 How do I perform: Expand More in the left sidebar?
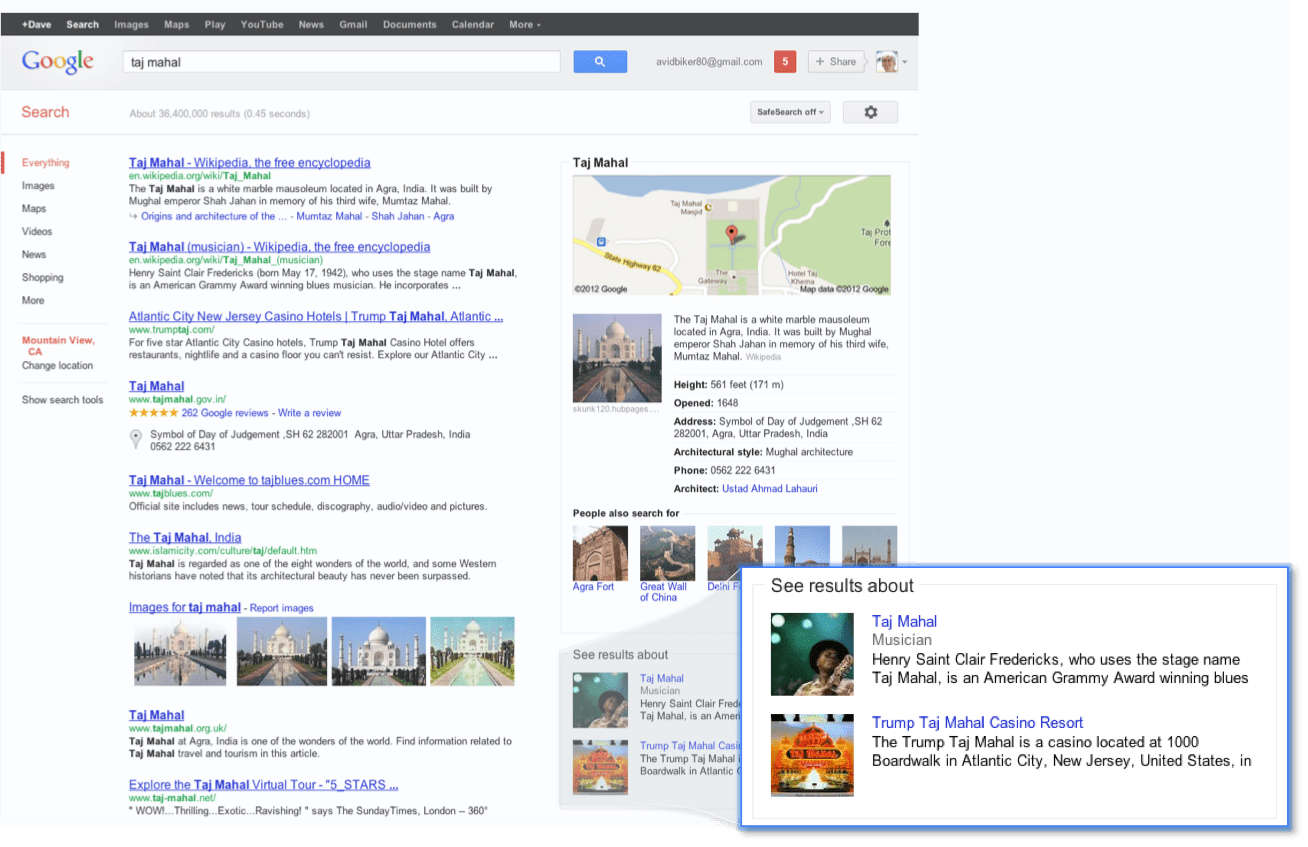(x=33, y=300)
